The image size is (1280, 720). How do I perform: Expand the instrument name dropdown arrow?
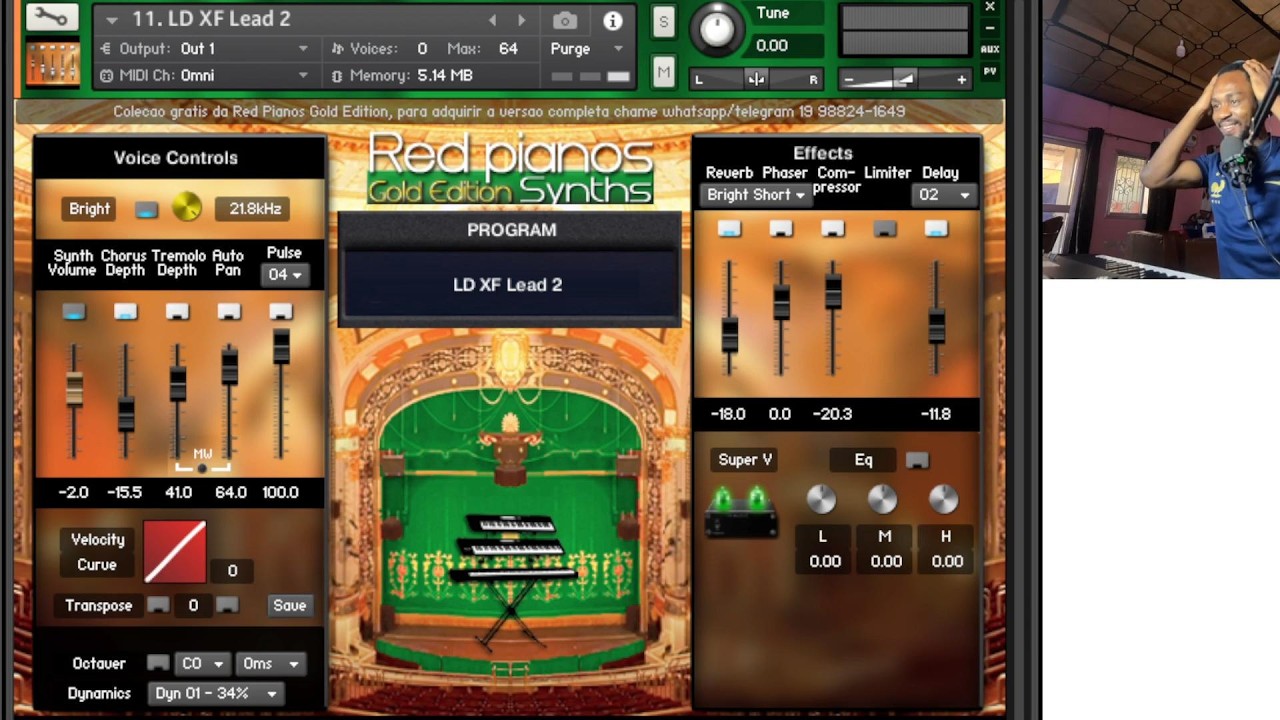(112, 20)
